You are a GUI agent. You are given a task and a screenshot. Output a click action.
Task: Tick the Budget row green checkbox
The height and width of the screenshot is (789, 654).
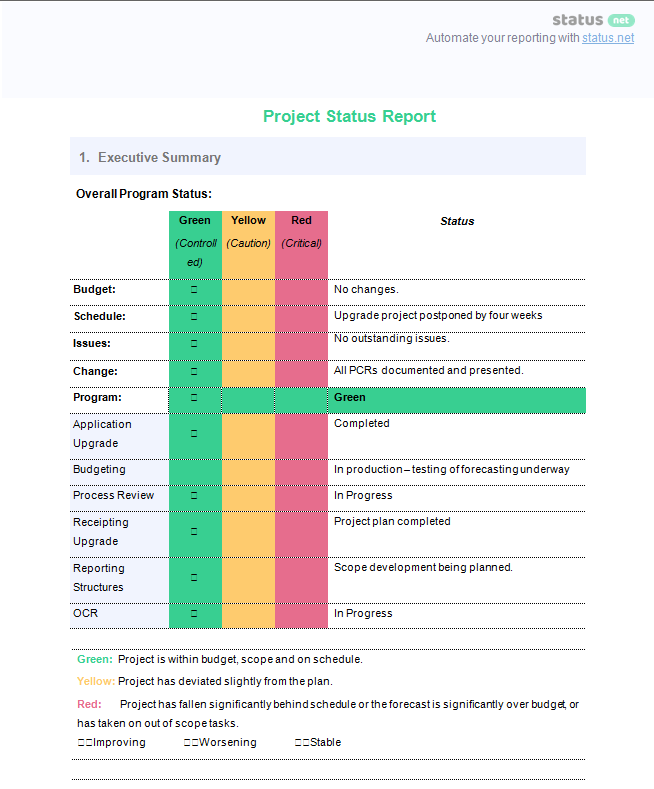tap(194, 290)
